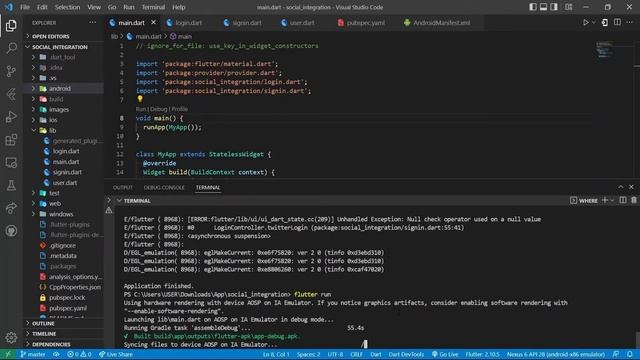Open editor More Actions ellipsis

click(x=629, y=22)
